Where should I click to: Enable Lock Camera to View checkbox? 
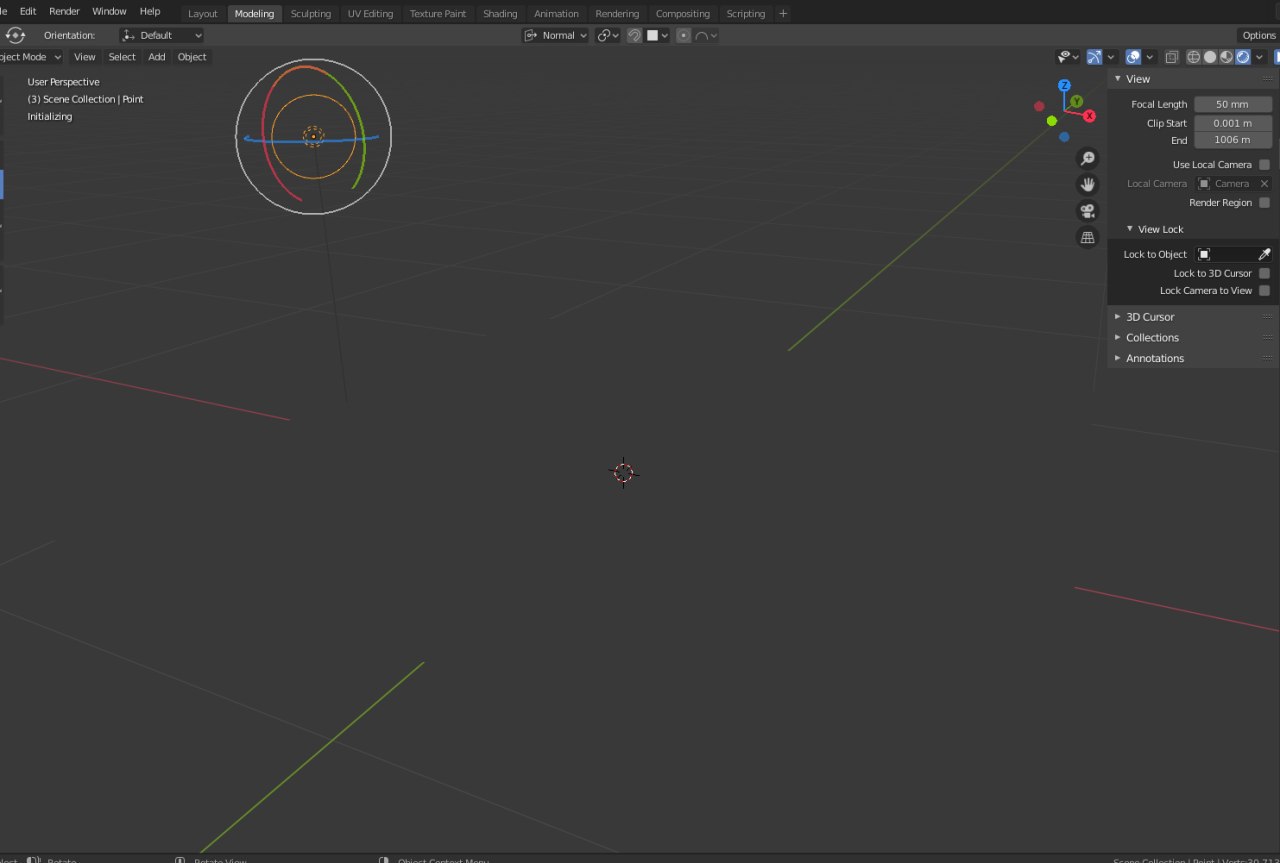click(1264, 290)
